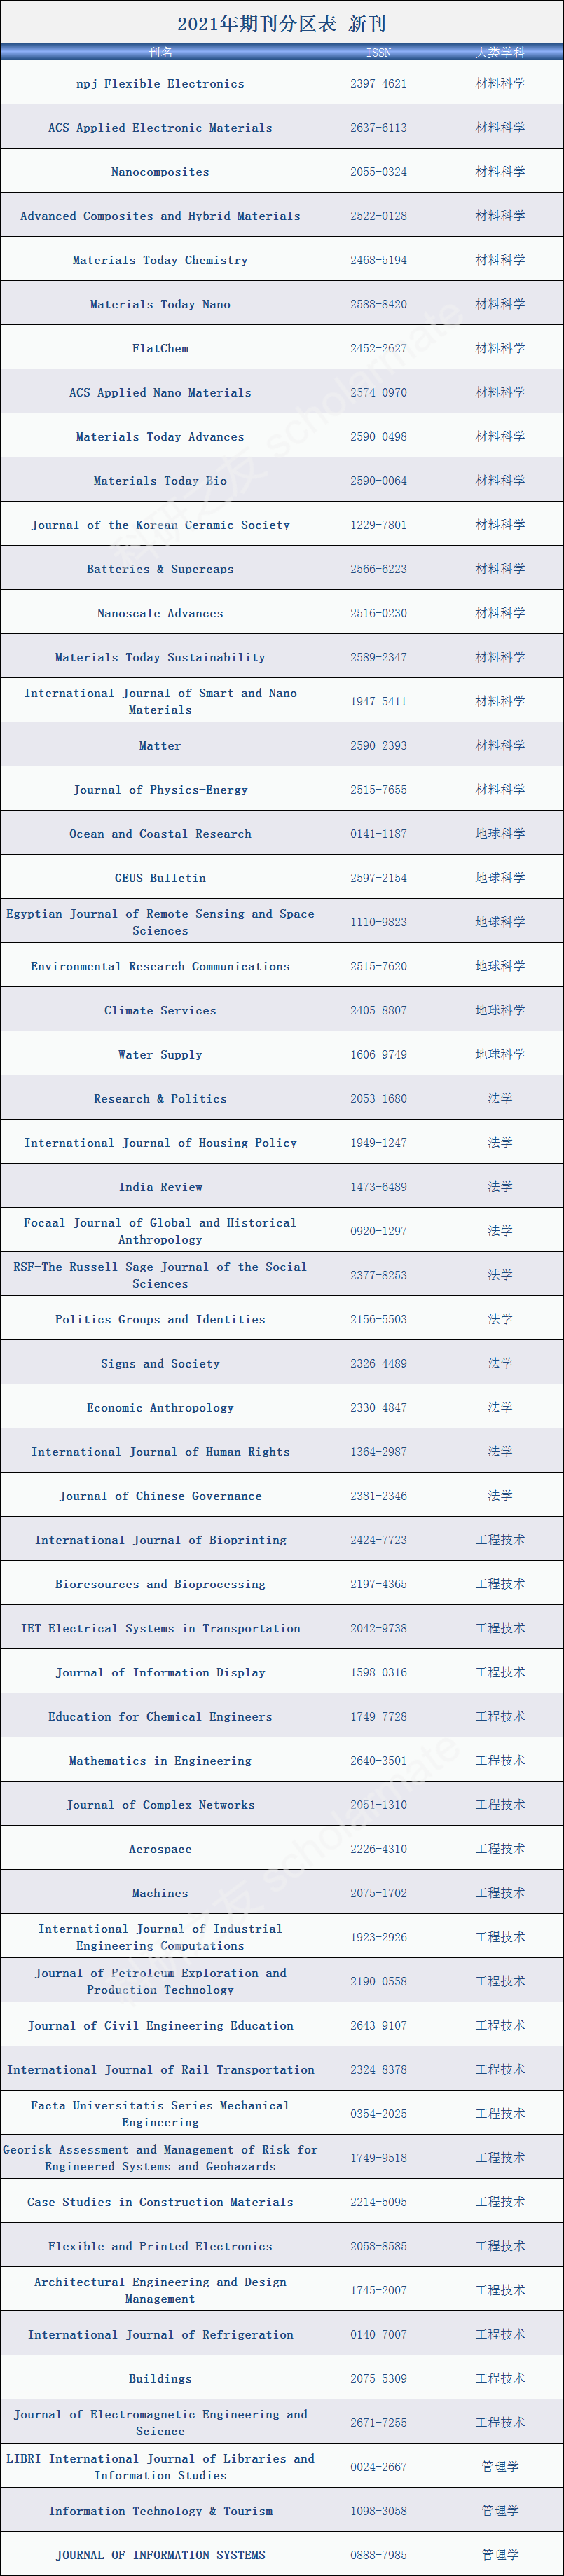Screen dimensions: 564x2576
Task: Click the ISSN column header
Action: [378, 52]
